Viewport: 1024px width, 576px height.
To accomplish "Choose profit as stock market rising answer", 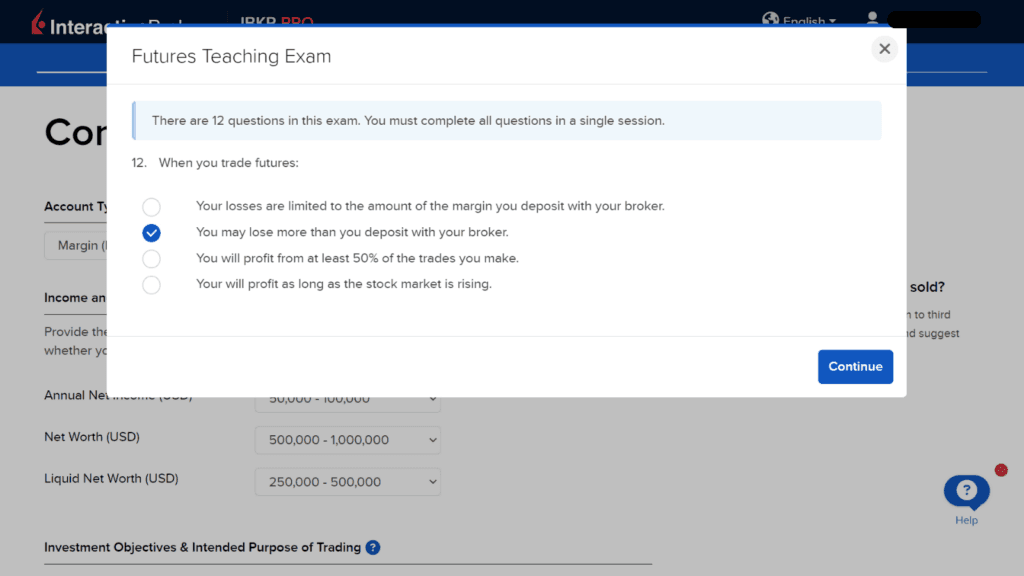I will coord(151,285).
